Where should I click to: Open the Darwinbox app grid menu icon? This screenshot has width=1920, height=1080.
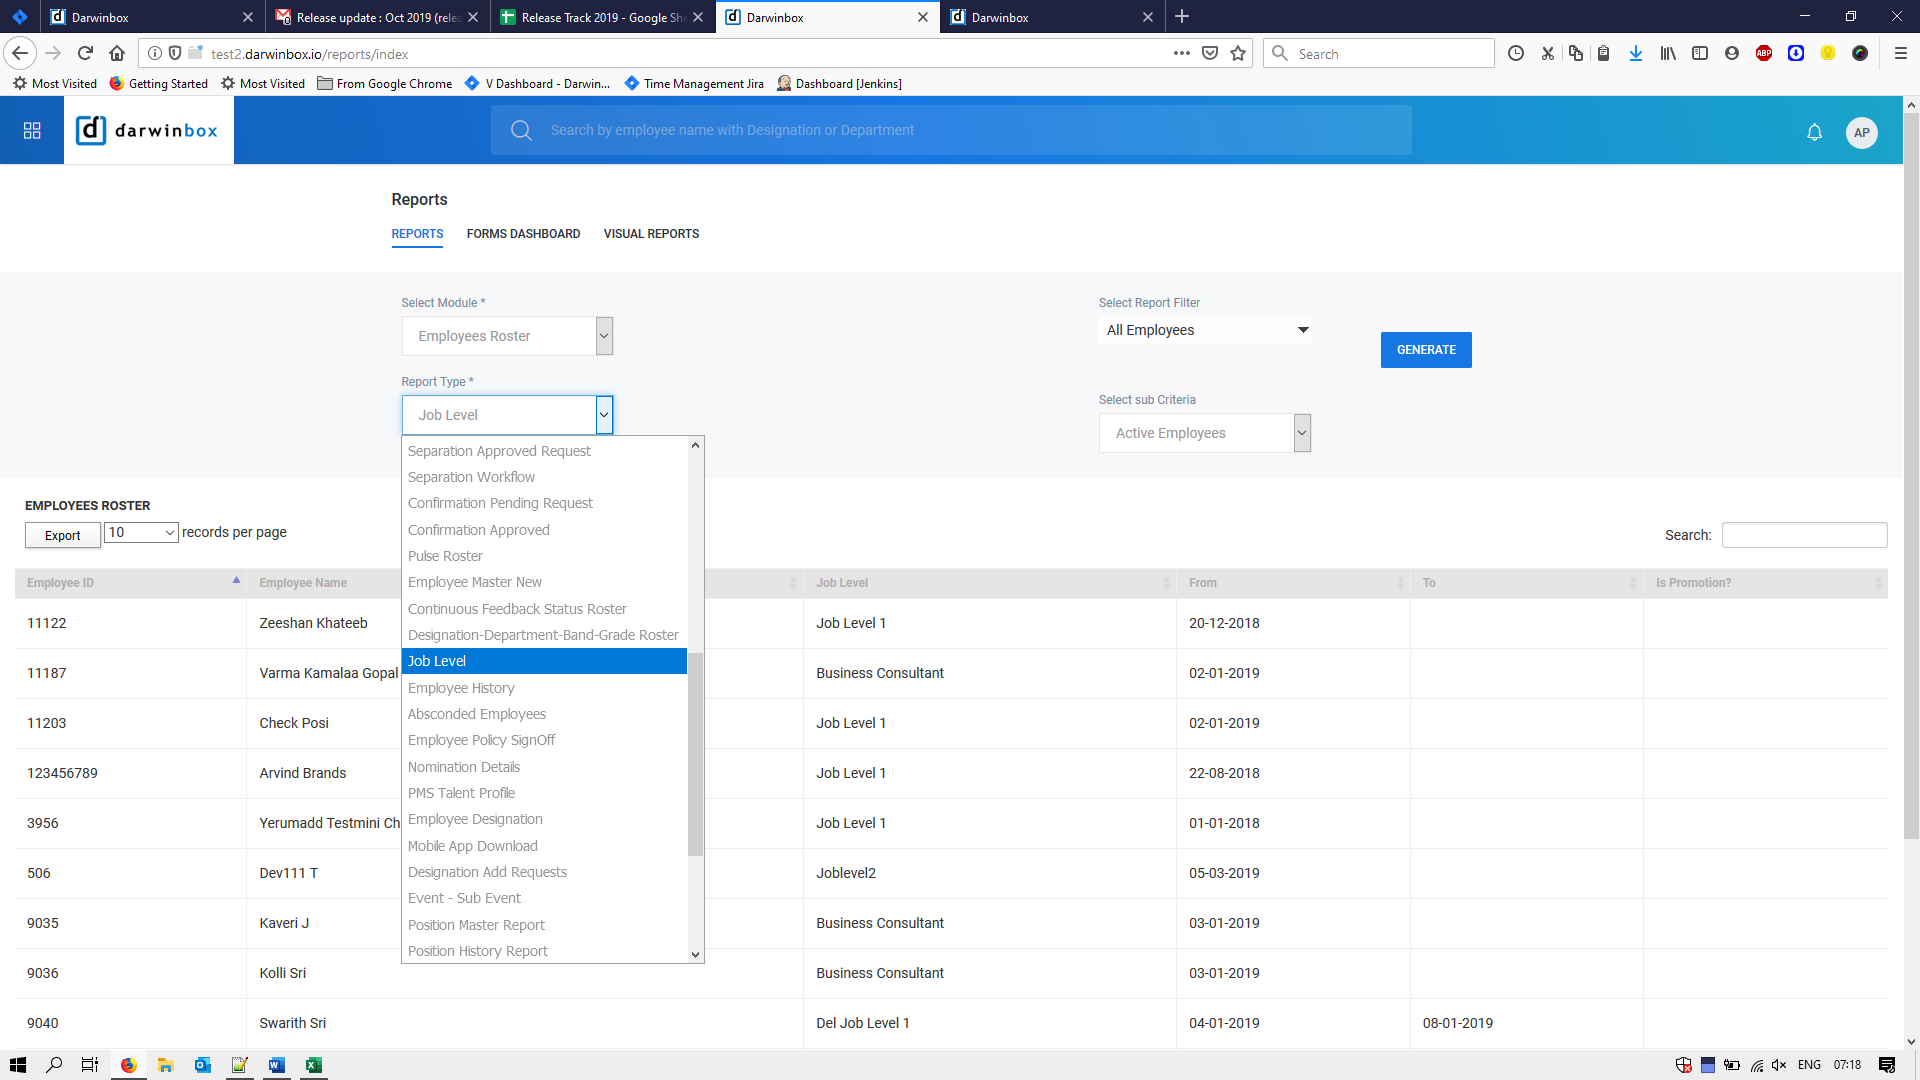tap(32, 130)
